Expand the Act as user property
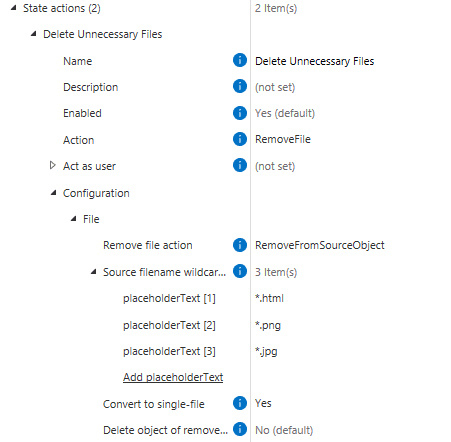451x442 pixels. (52, 165)
